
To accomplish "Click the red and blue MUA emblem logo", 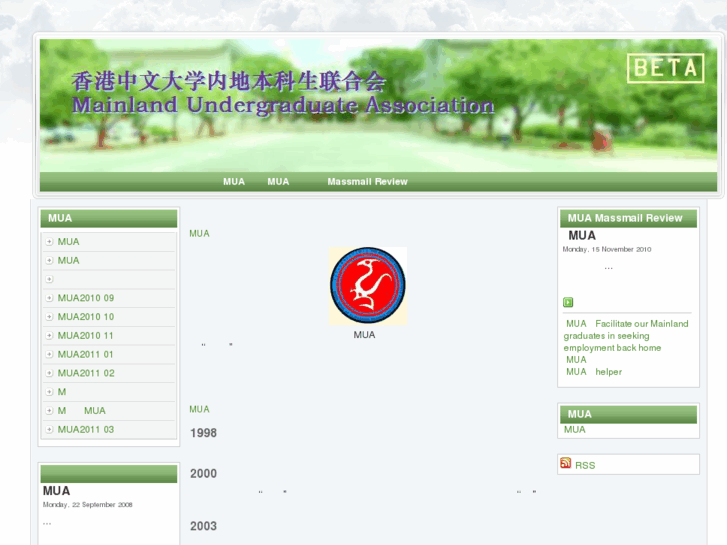I will click(x=368, y=285).
